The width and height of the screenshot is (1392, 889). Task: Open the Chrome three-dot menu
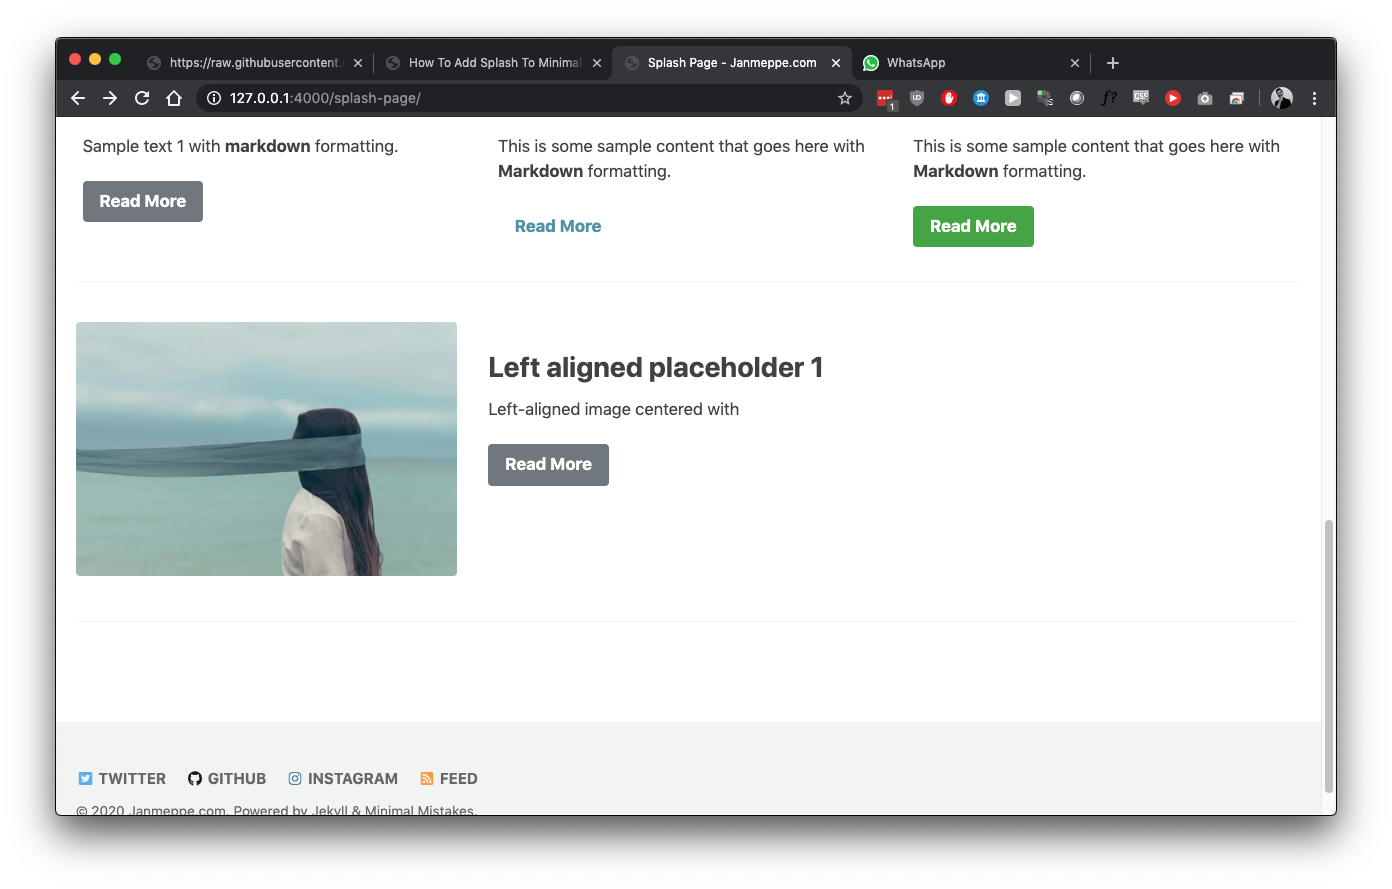pos(1314,98)
